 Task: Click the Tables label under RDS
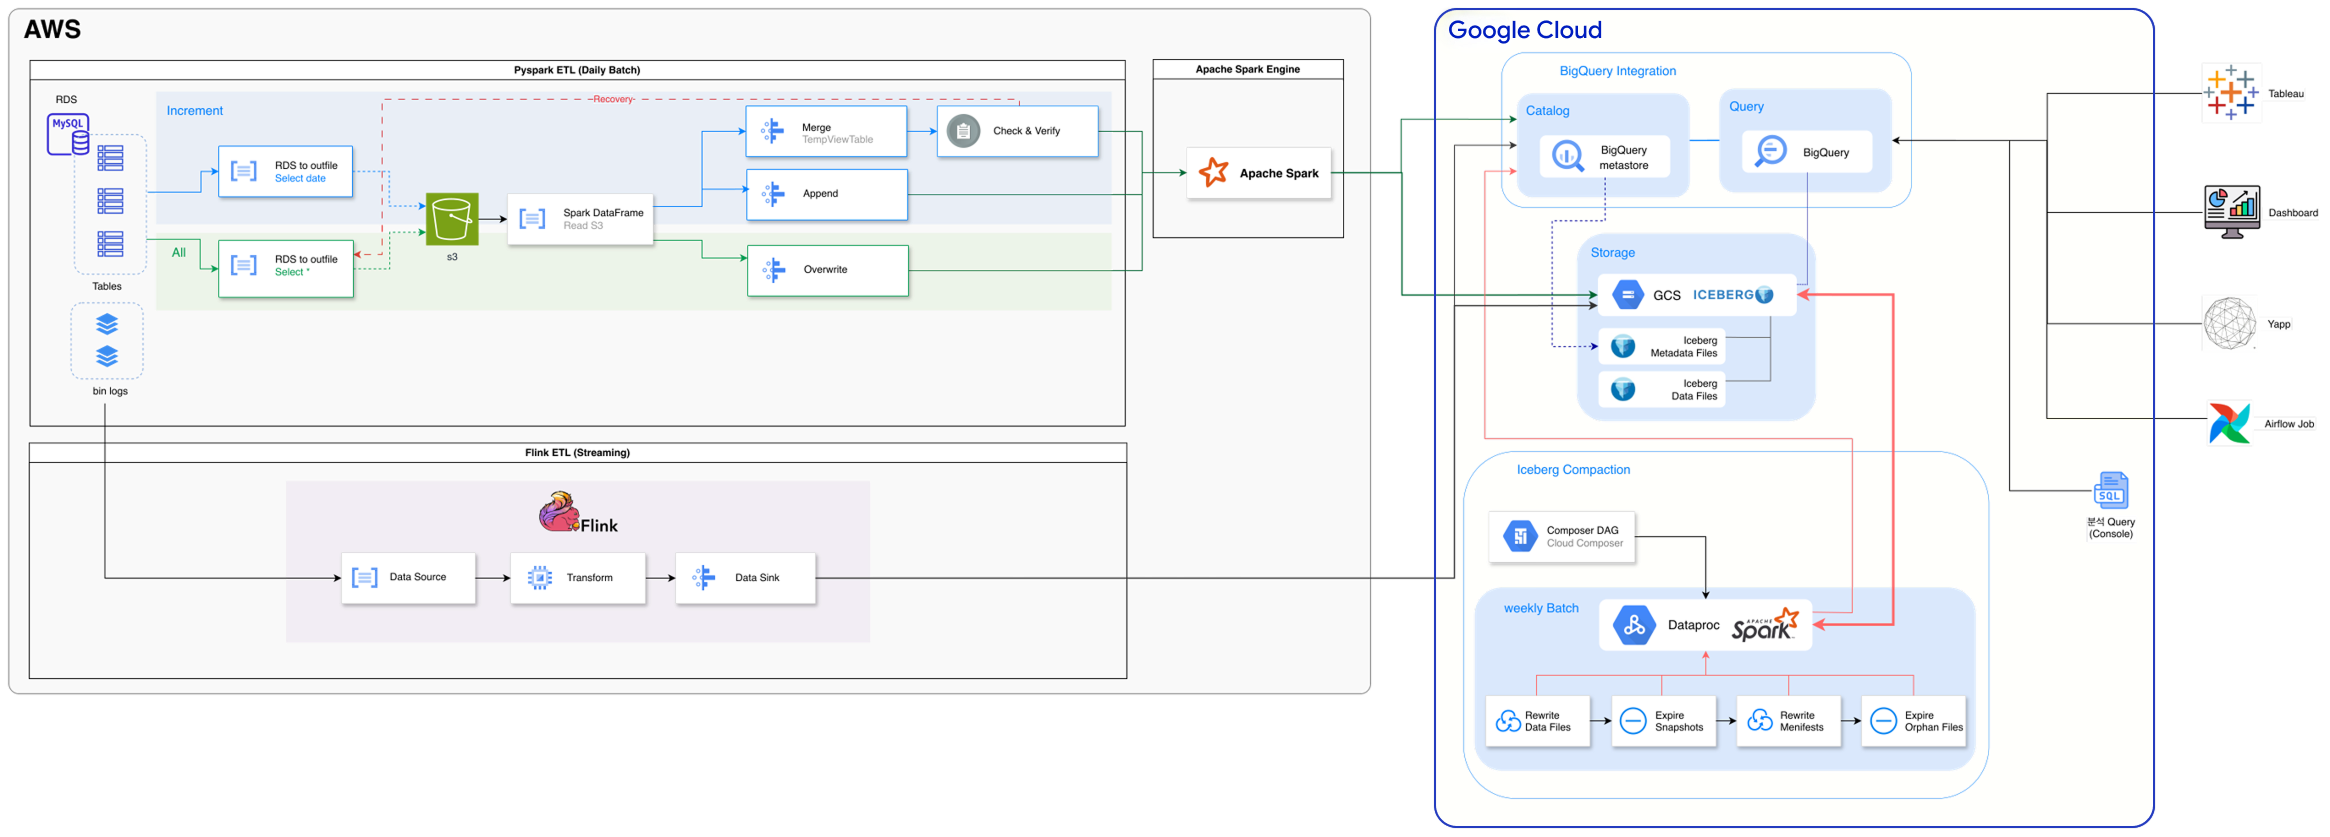[x=107, y=286]
